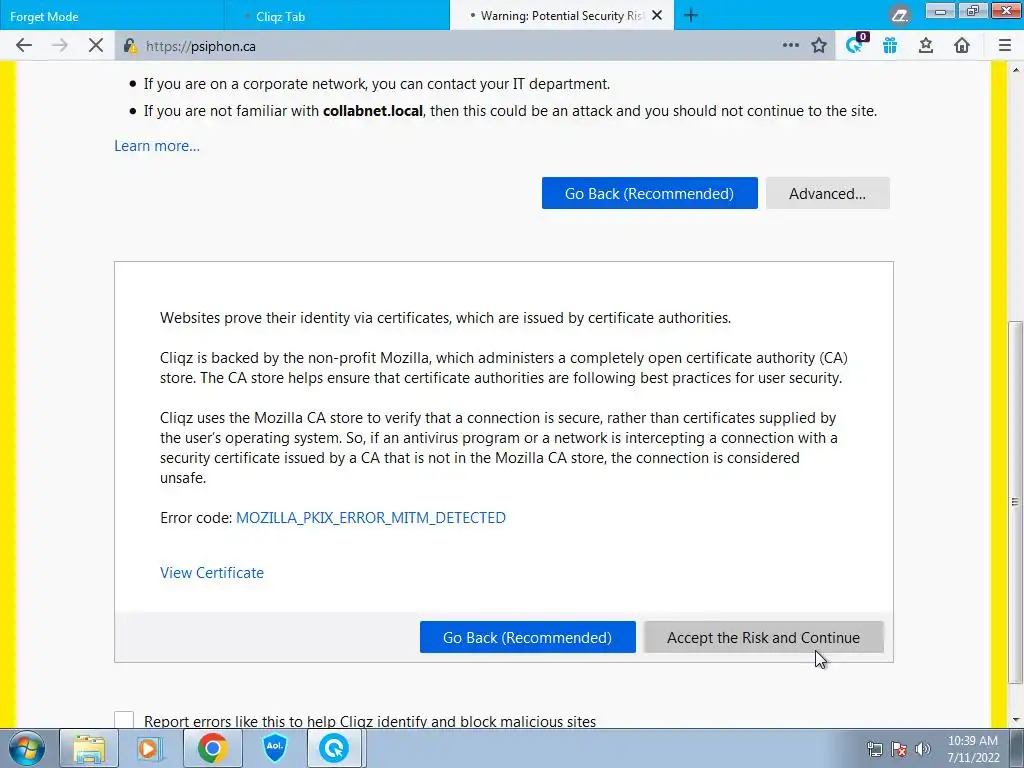Switch to the Cliqz Tab
The image size is (1024, 768).
click(x=336, y=16)
